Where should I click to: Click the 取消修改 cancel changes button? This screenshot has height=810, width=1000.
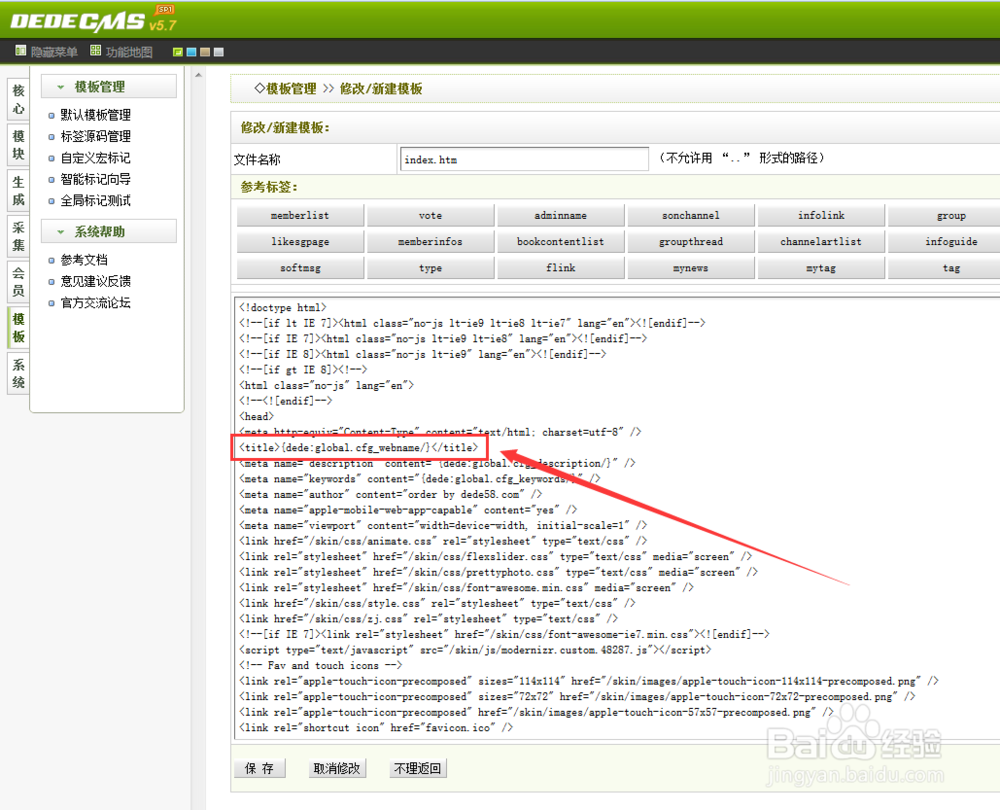337,769
